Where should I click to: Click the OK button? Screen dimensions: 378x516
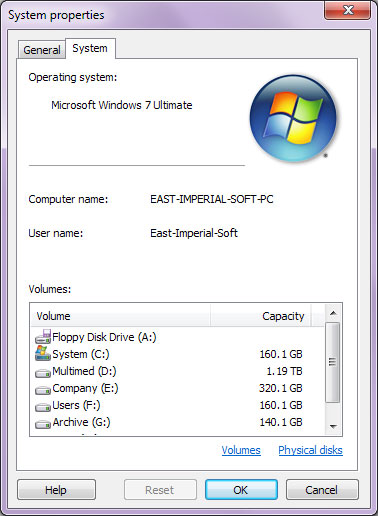point(241,490)
